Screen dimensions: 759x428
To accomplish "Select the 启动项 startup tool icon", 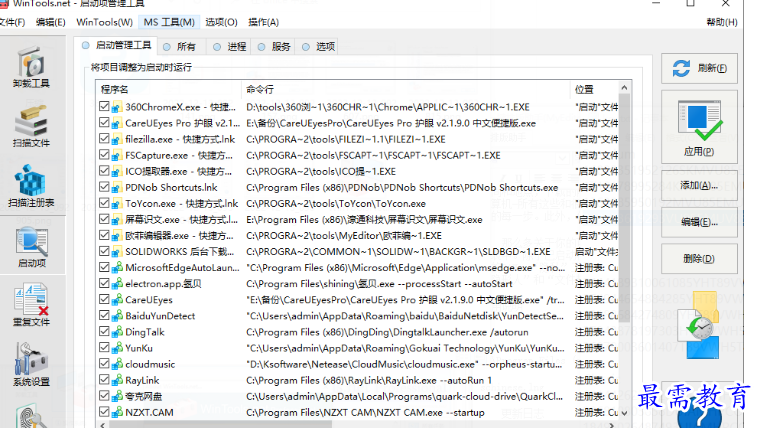I will pos(31,247).
